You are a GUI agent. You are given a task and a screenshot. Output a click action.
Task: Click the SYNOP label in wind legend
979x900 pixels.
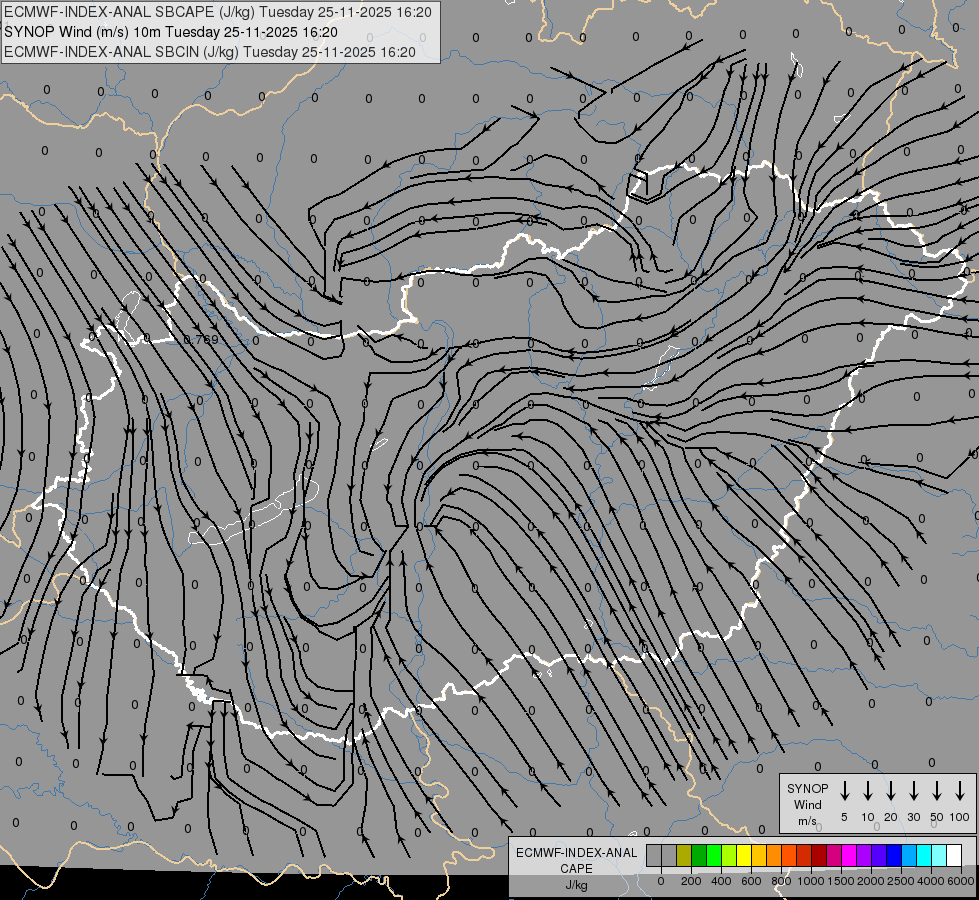pyautogui.click(x=807, y=788)
